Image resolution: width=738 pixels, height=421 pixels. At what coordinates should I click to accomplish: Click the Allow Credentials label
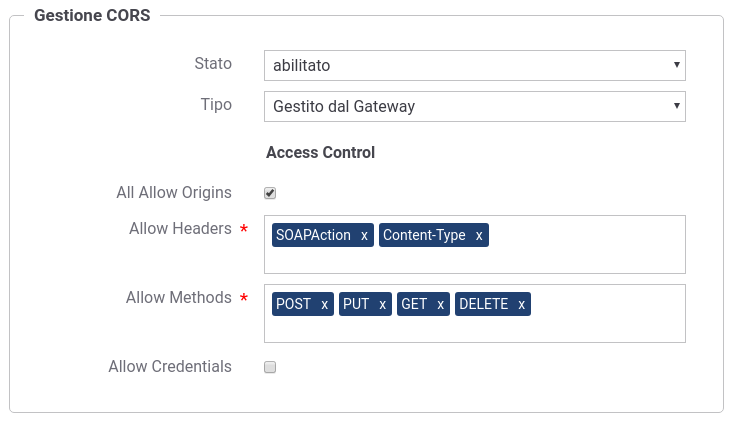170,366
